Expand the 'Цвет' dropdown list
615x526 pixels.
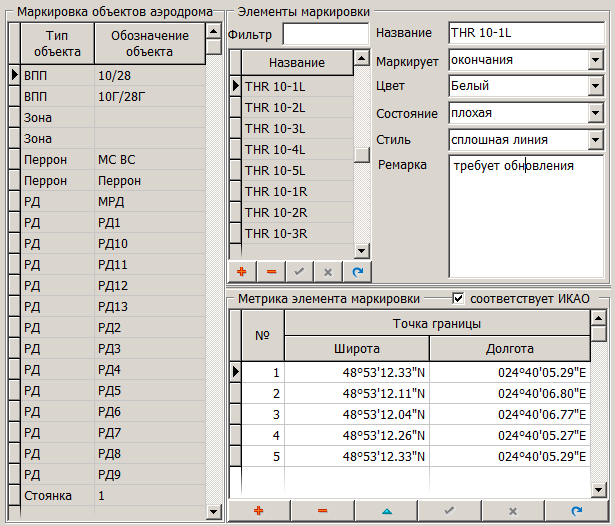(595, 86)
